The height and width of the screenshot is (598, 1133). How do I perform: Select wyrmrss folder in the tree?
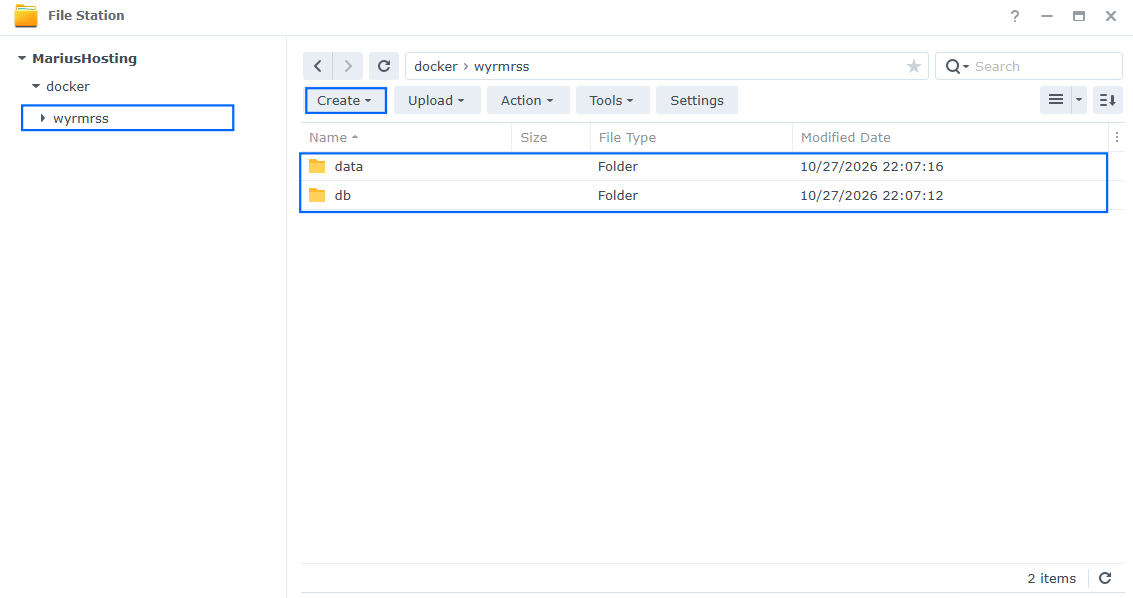pos(81,118)
